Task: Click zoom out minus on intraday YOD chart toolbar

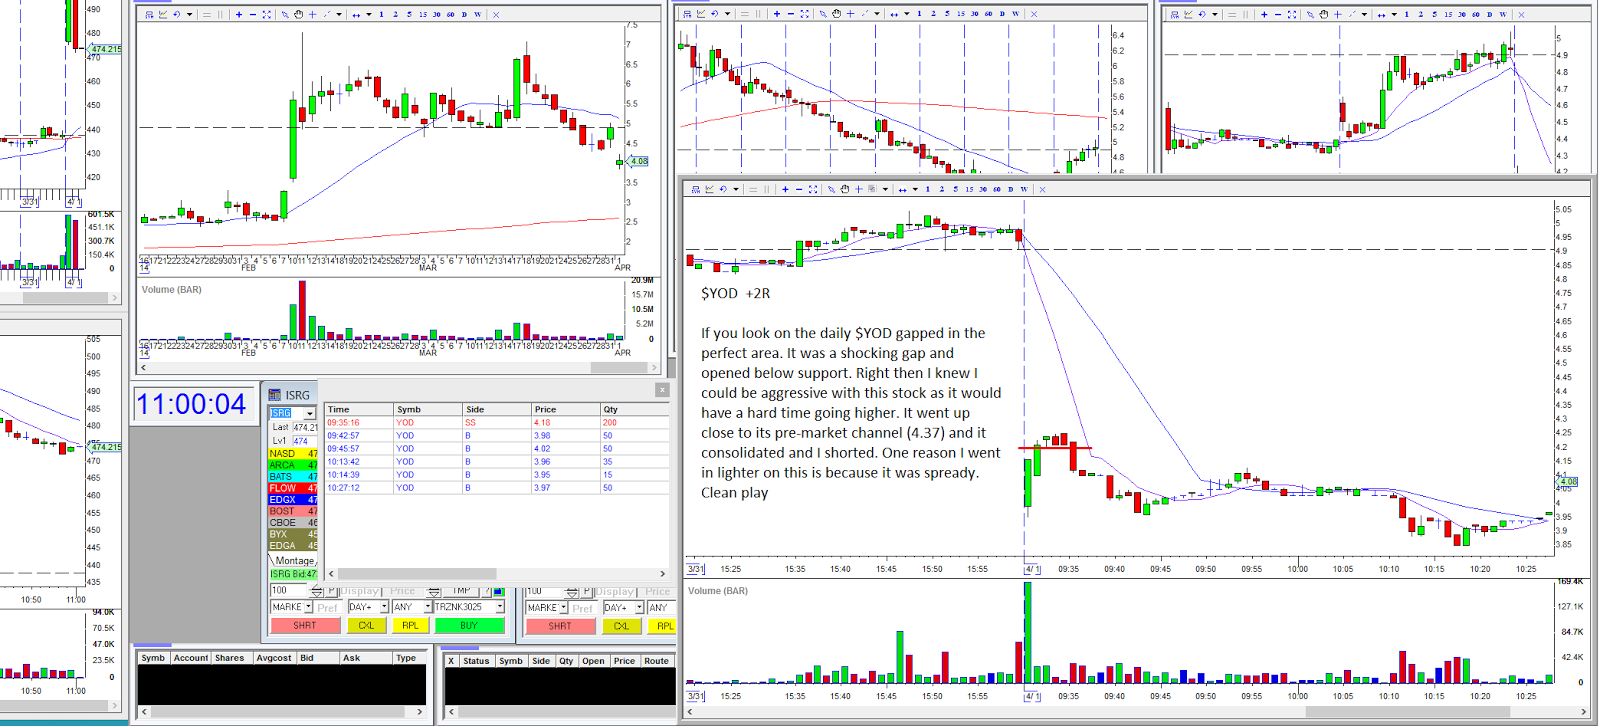Action: click(799, 189)
